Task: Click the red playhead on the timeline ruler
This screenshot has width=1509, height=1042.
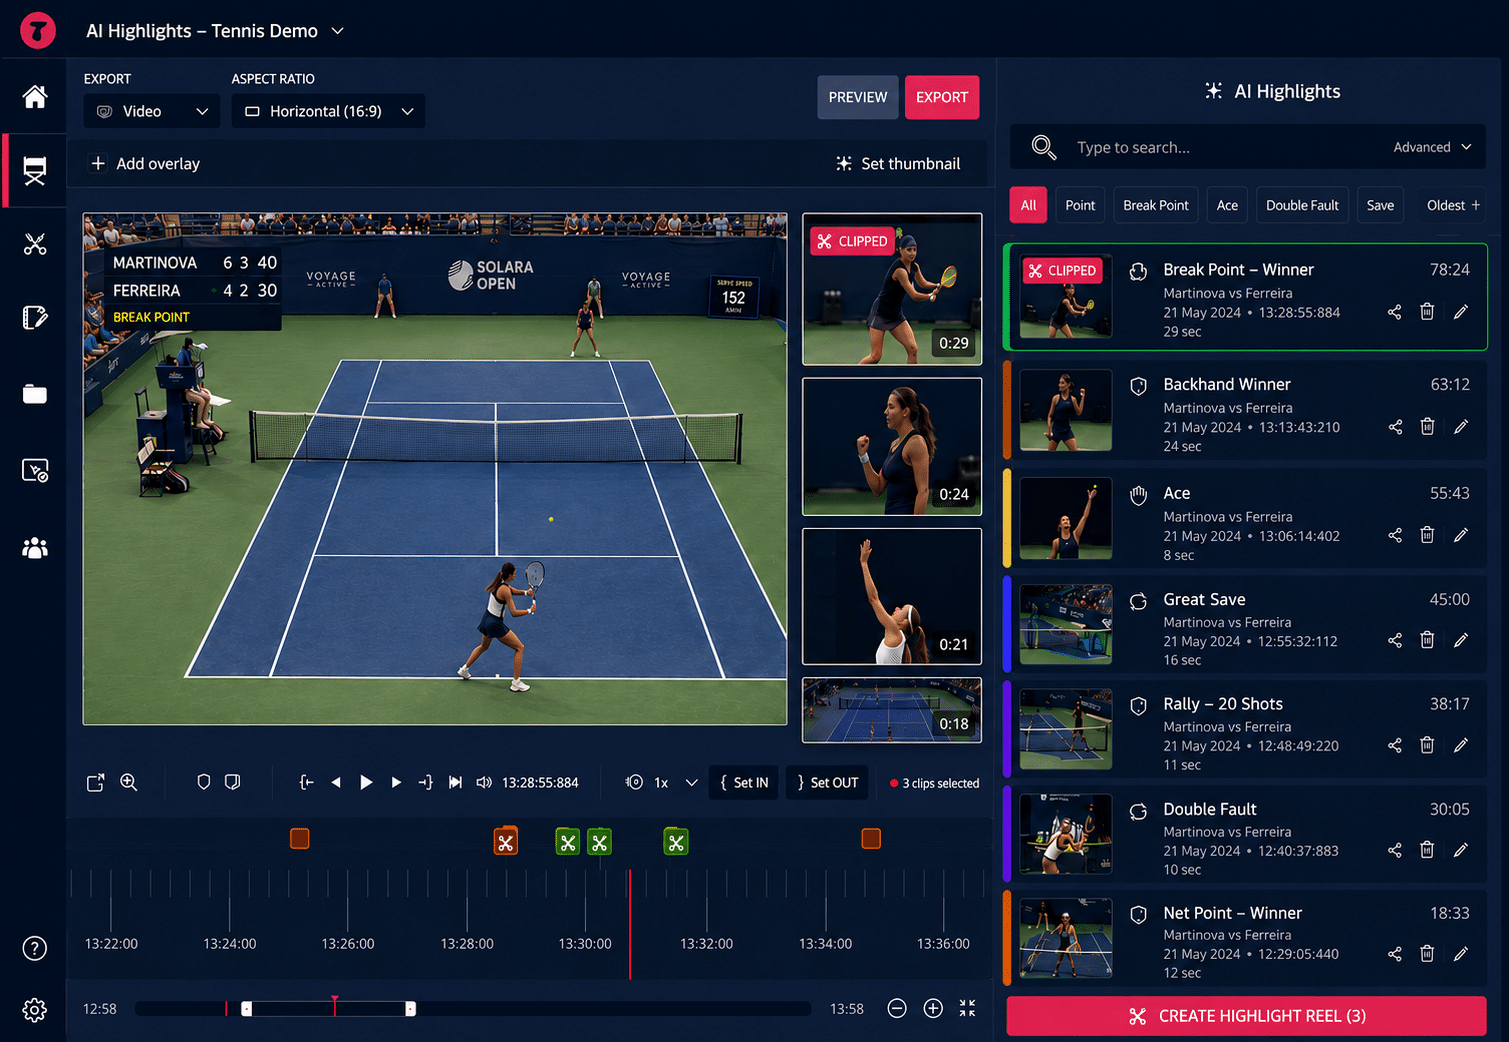Action: tap(630, 923)
